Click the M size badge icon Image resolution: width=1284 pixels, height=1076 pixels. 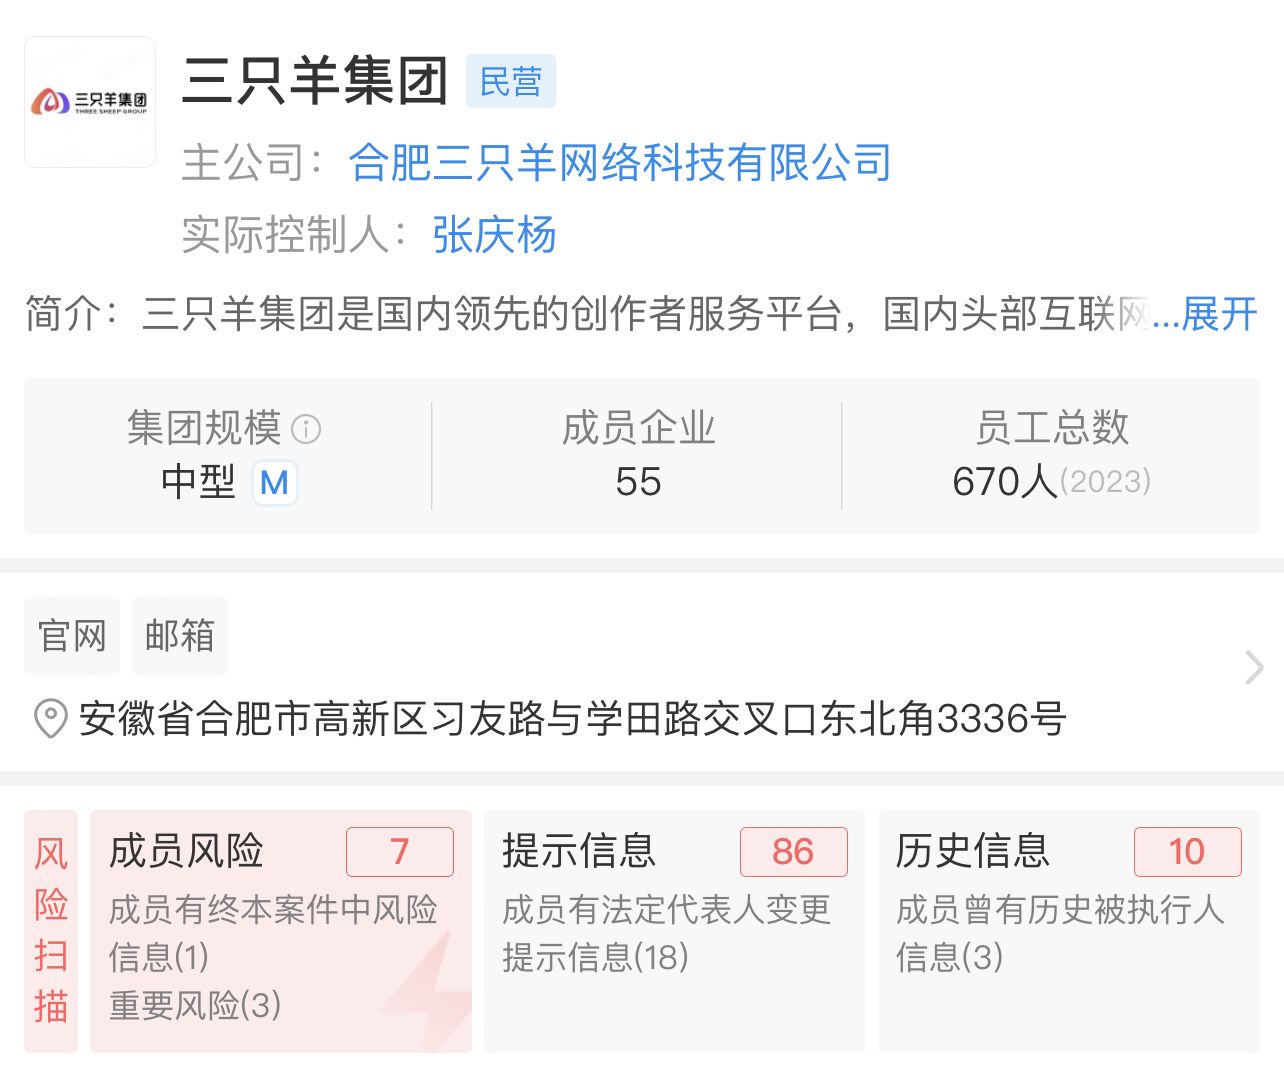(275, 483)
